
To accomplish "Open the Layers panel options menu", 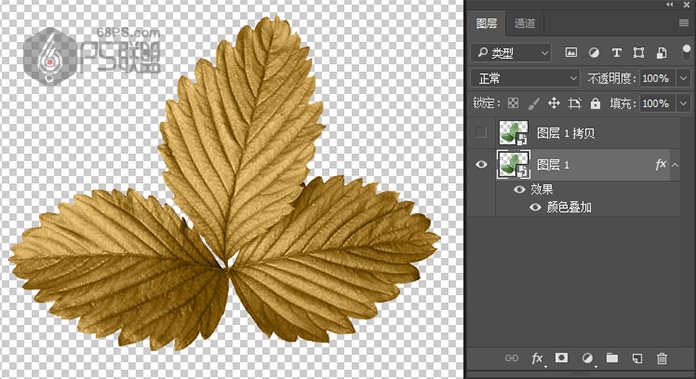I will click(684, 23).
